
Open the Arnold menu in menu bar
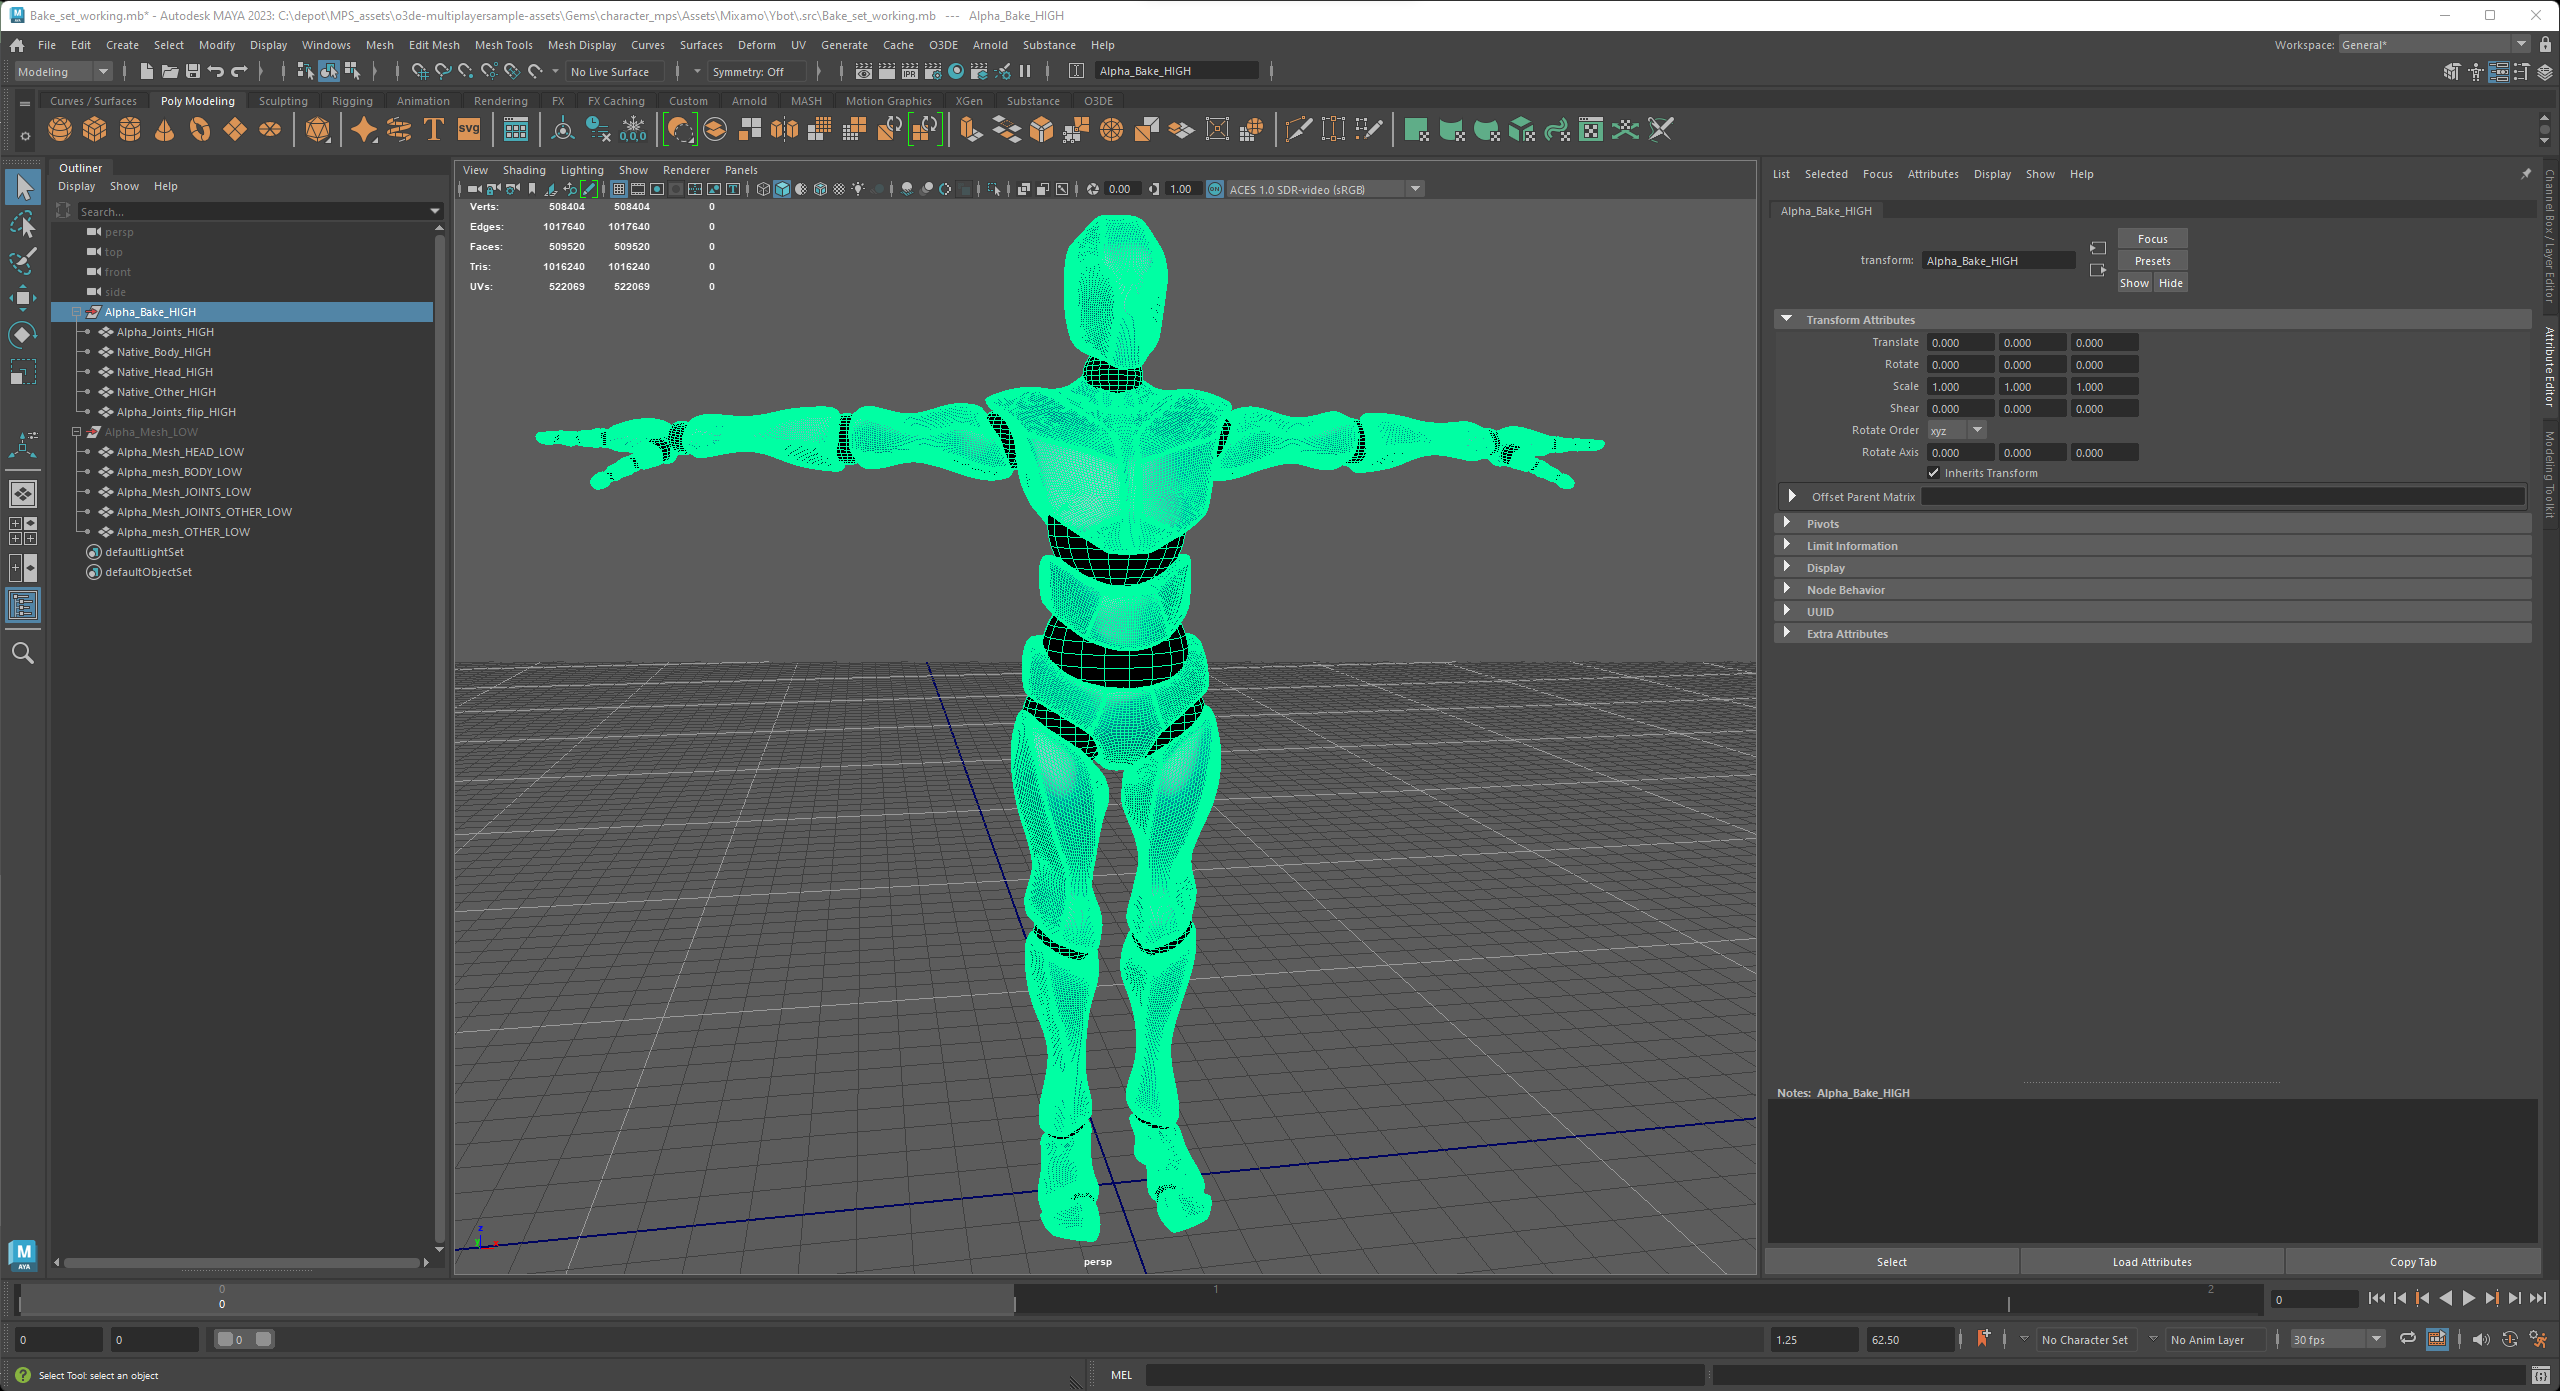point(990,45)
